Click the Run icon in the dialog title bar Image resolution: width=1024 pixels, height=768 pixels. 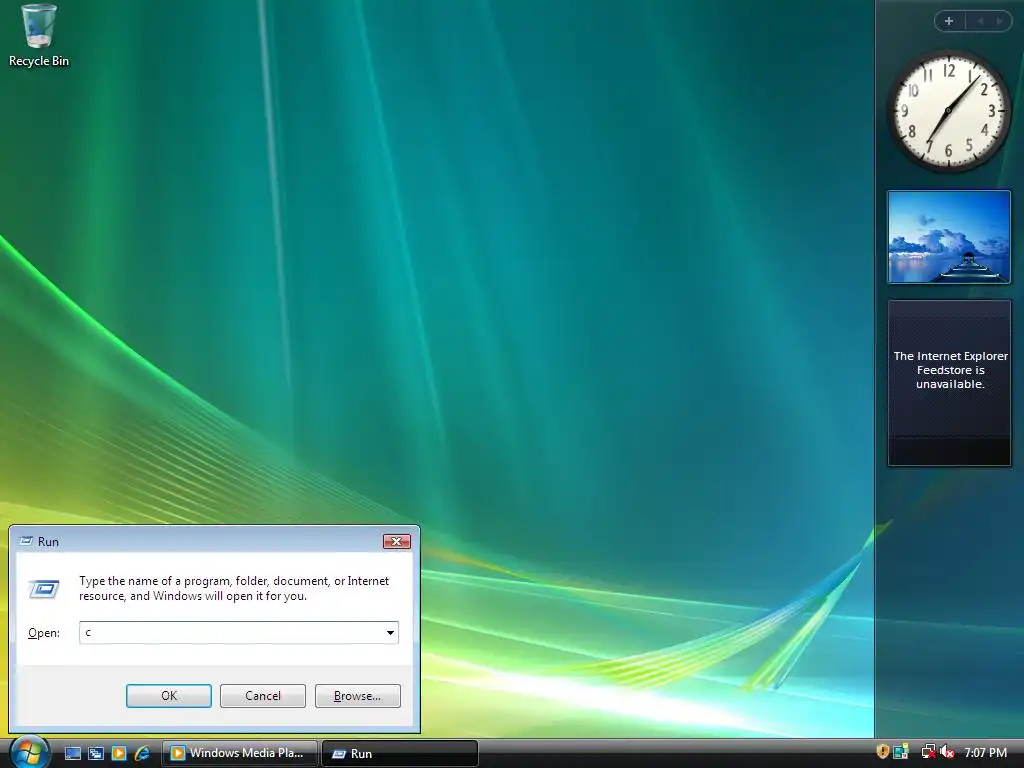click(x=26, y=541)
